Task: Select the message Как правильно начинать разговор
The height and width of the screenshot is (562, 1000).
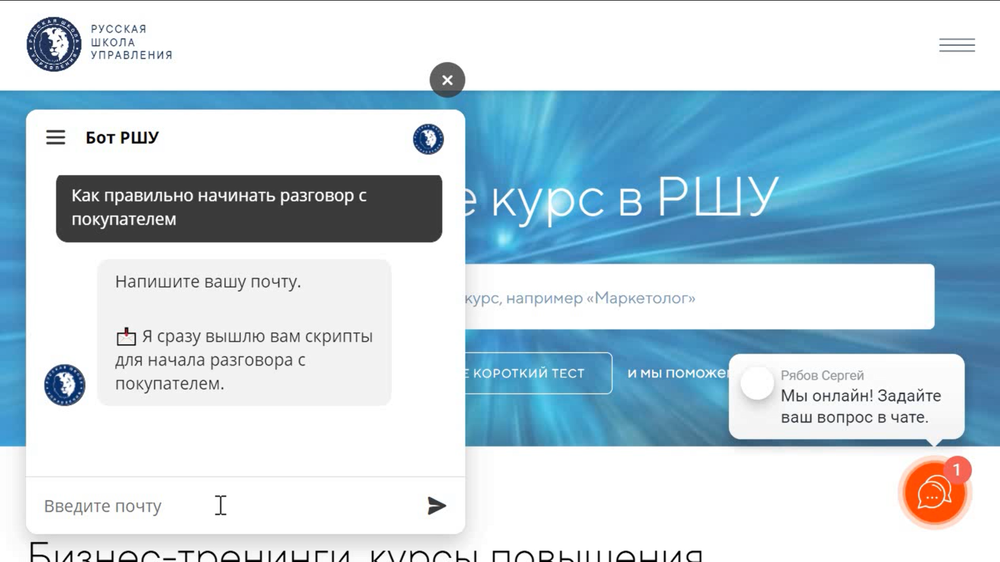Action: (249, 208)
